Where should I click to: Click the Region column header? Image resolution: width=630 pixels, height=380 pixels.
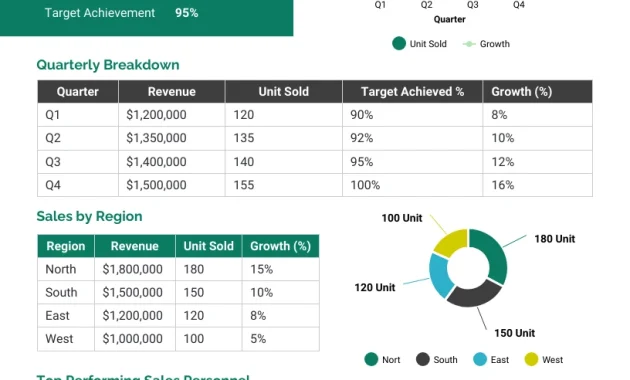click(66, 246)
